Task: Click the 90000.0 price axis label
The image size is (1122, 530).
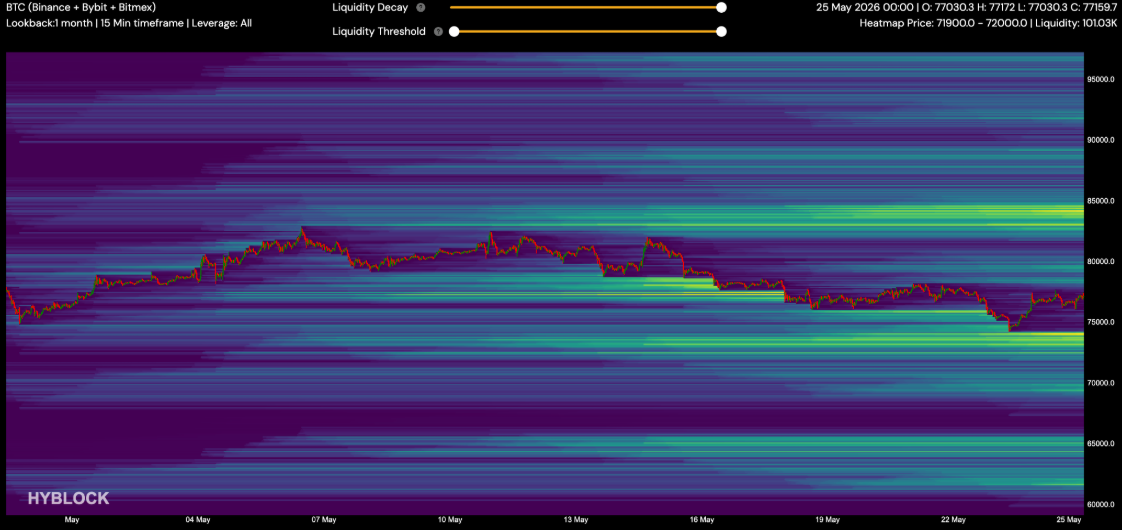Action: (1103, 139)
